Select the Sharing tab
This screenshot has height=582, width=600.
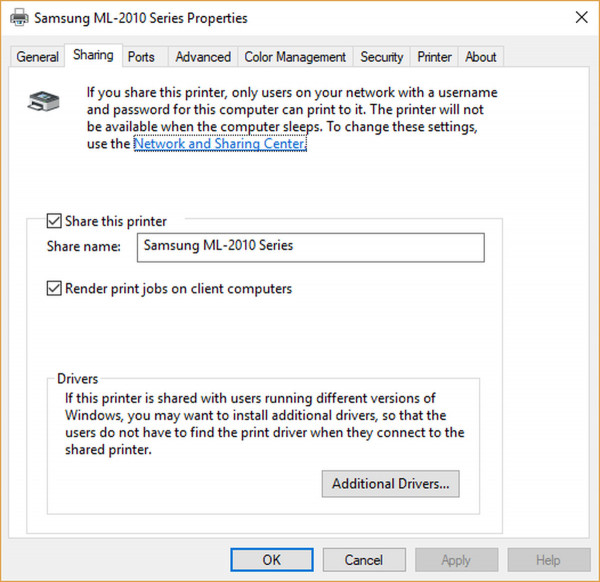(93, 55)
